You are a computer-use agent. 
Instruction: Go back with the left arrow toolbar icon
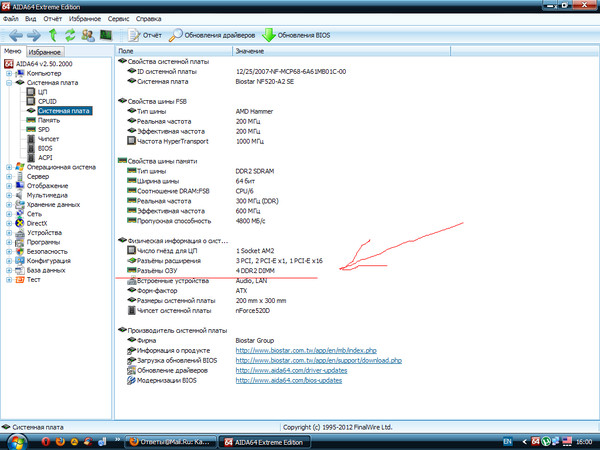tap(16, 35)
